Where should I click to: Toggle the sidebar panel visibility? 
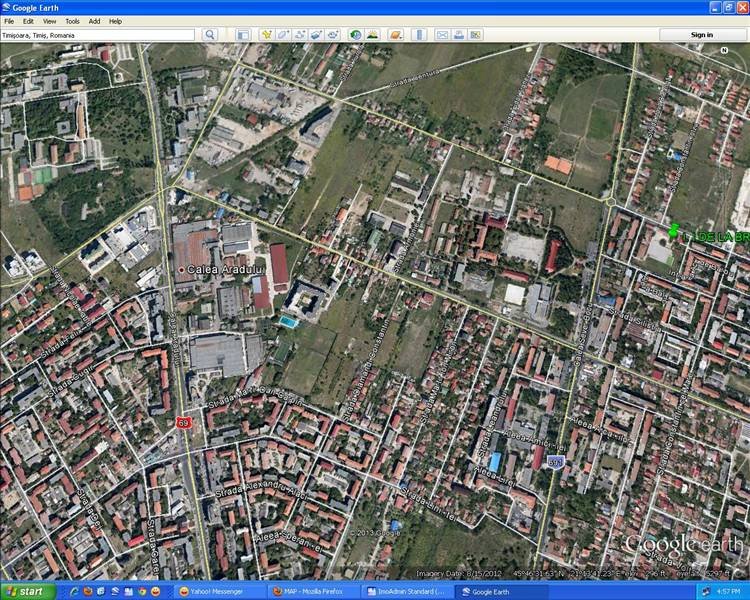click(x=243, y=34)
